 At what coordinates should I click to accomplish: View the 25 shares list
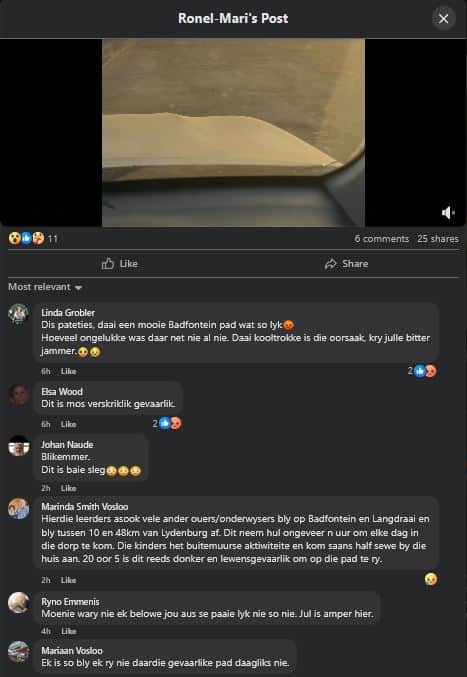[438, 239]
